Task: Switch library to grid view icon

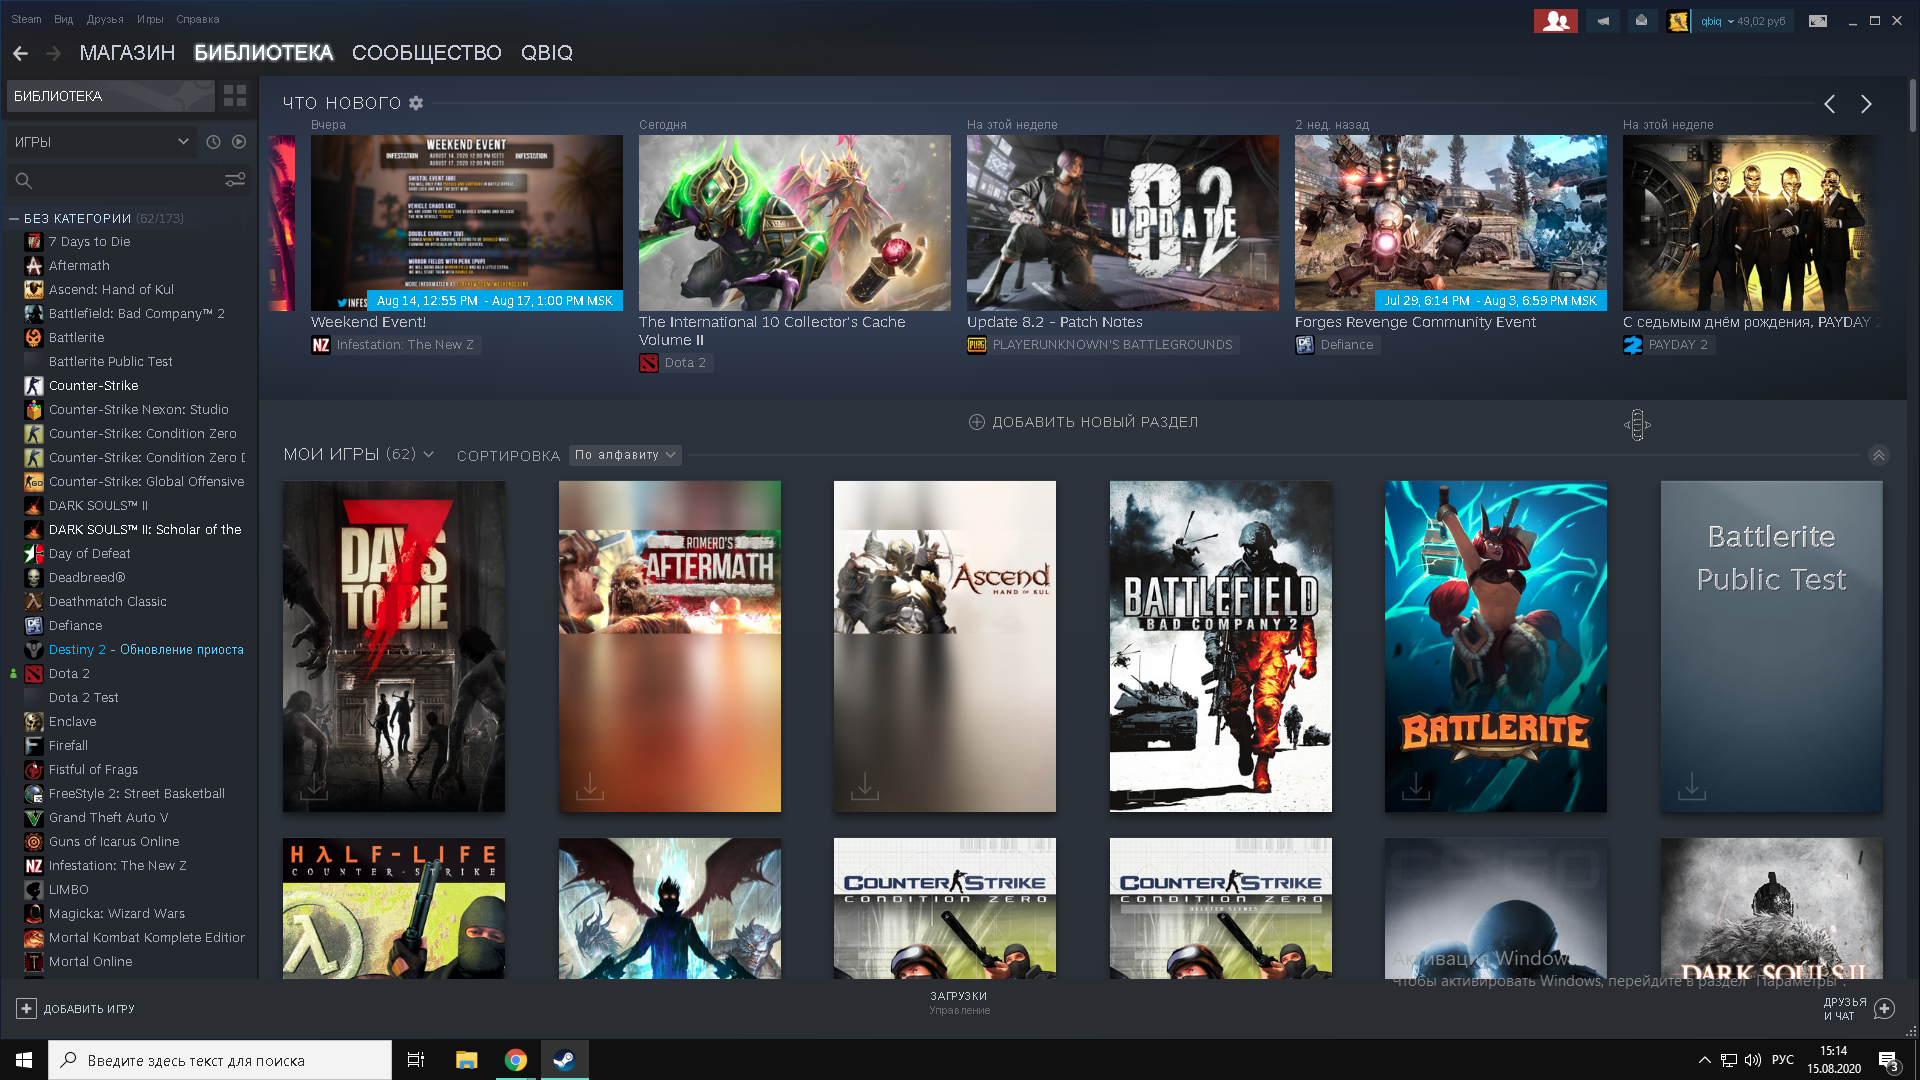Action: click(x=235, y=96)
